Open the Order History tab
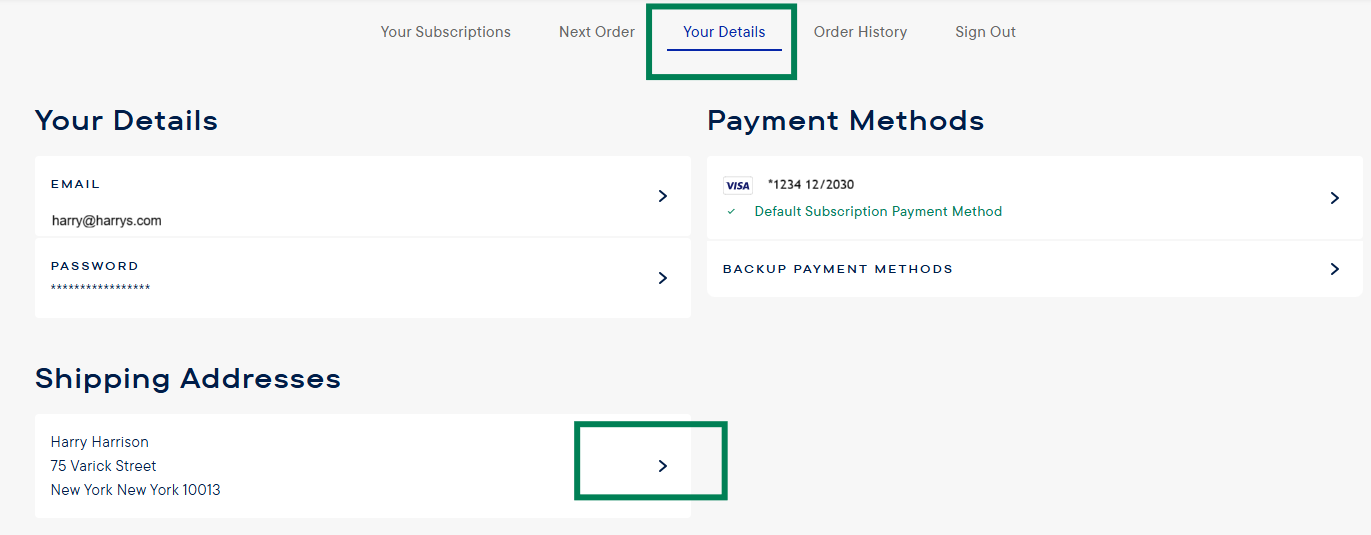 coord(860,32)
